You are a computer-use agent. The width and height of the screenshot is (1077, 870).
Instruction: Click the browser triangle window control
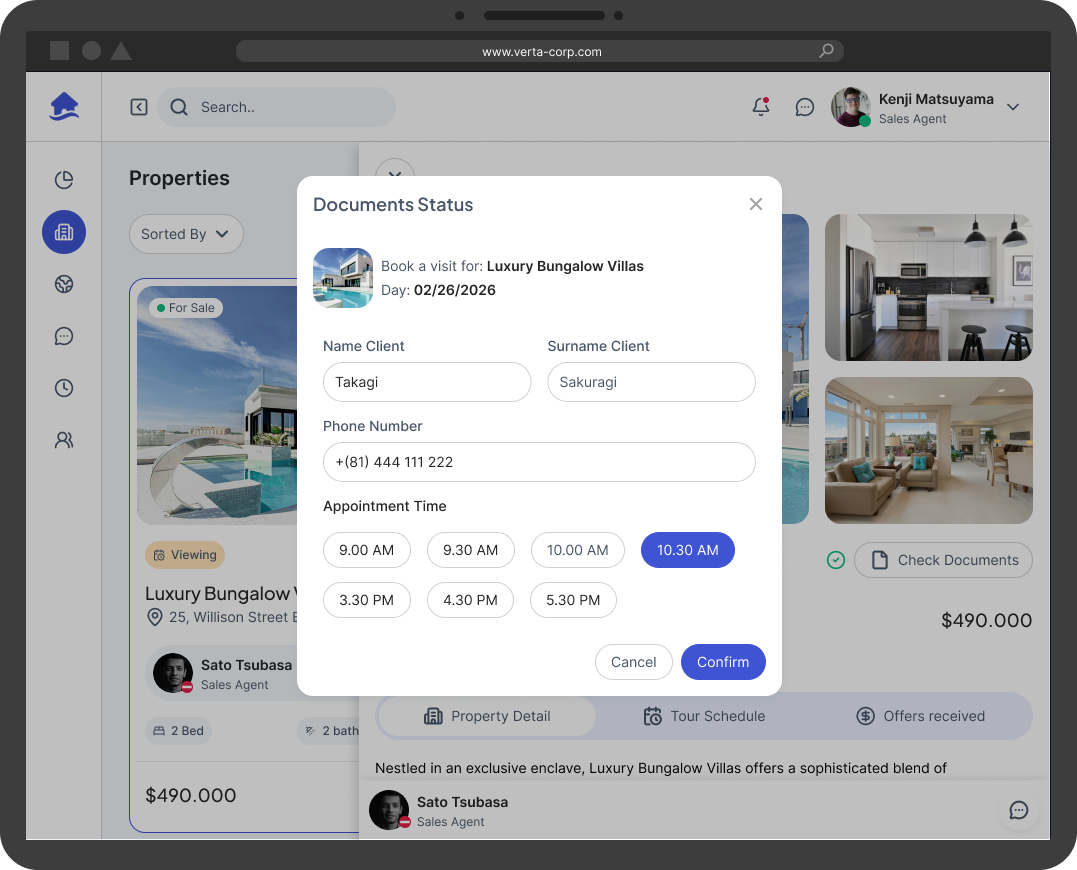coord(121,51)
